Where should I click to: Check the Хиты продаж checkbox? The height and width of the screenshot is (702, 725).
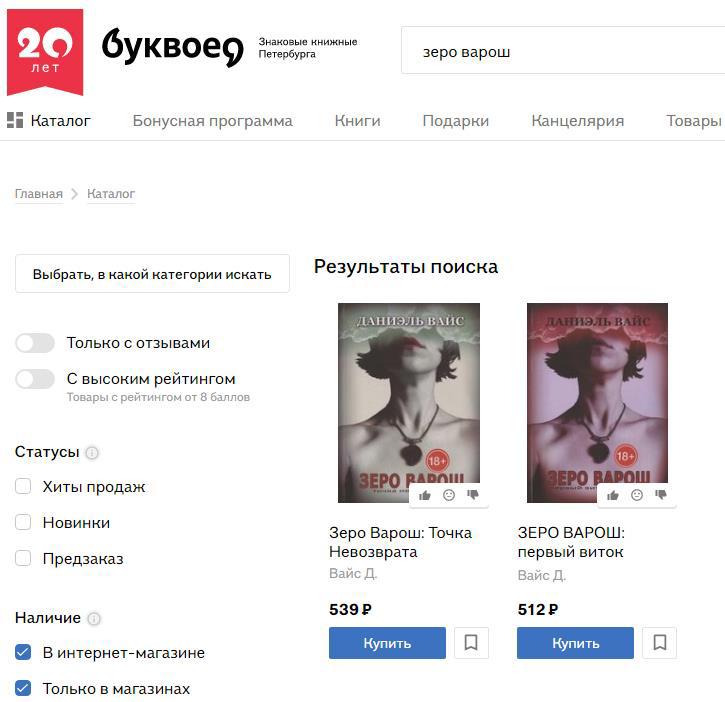click(23, 486)
